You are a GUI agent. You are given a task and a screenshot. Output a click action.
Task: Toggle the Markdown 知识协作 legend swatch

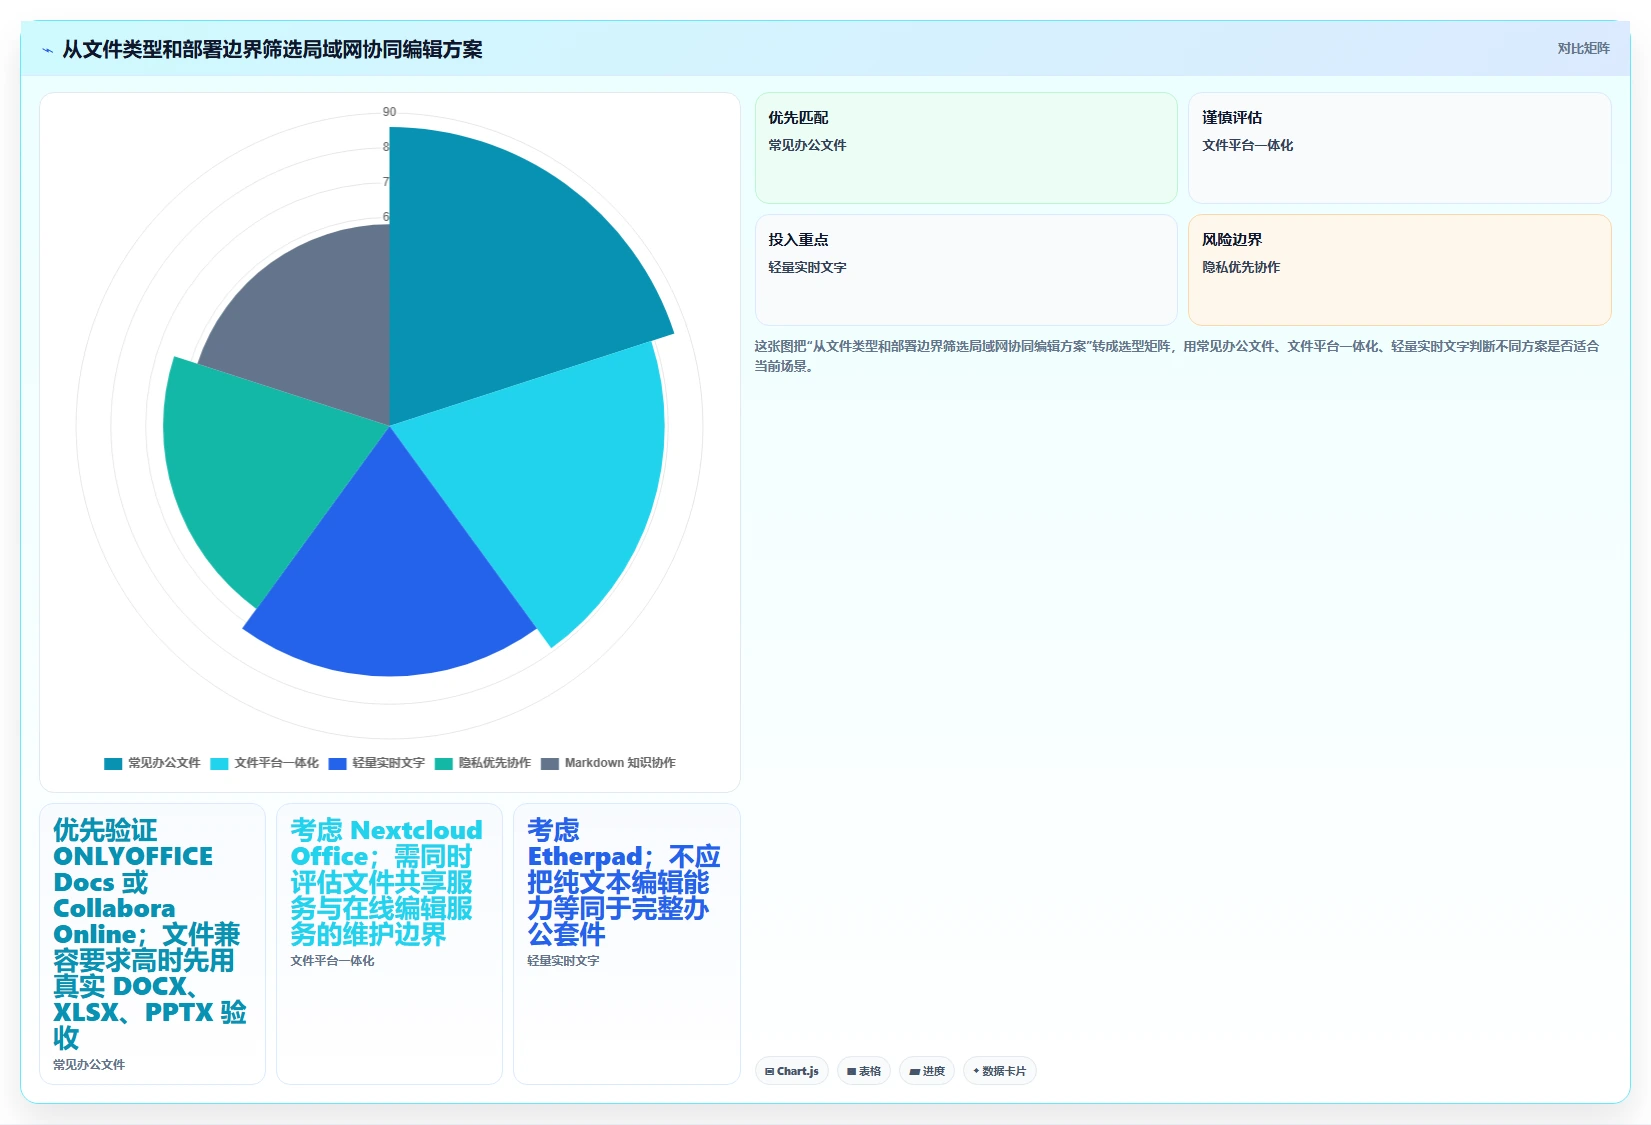[x=550, y=763]
